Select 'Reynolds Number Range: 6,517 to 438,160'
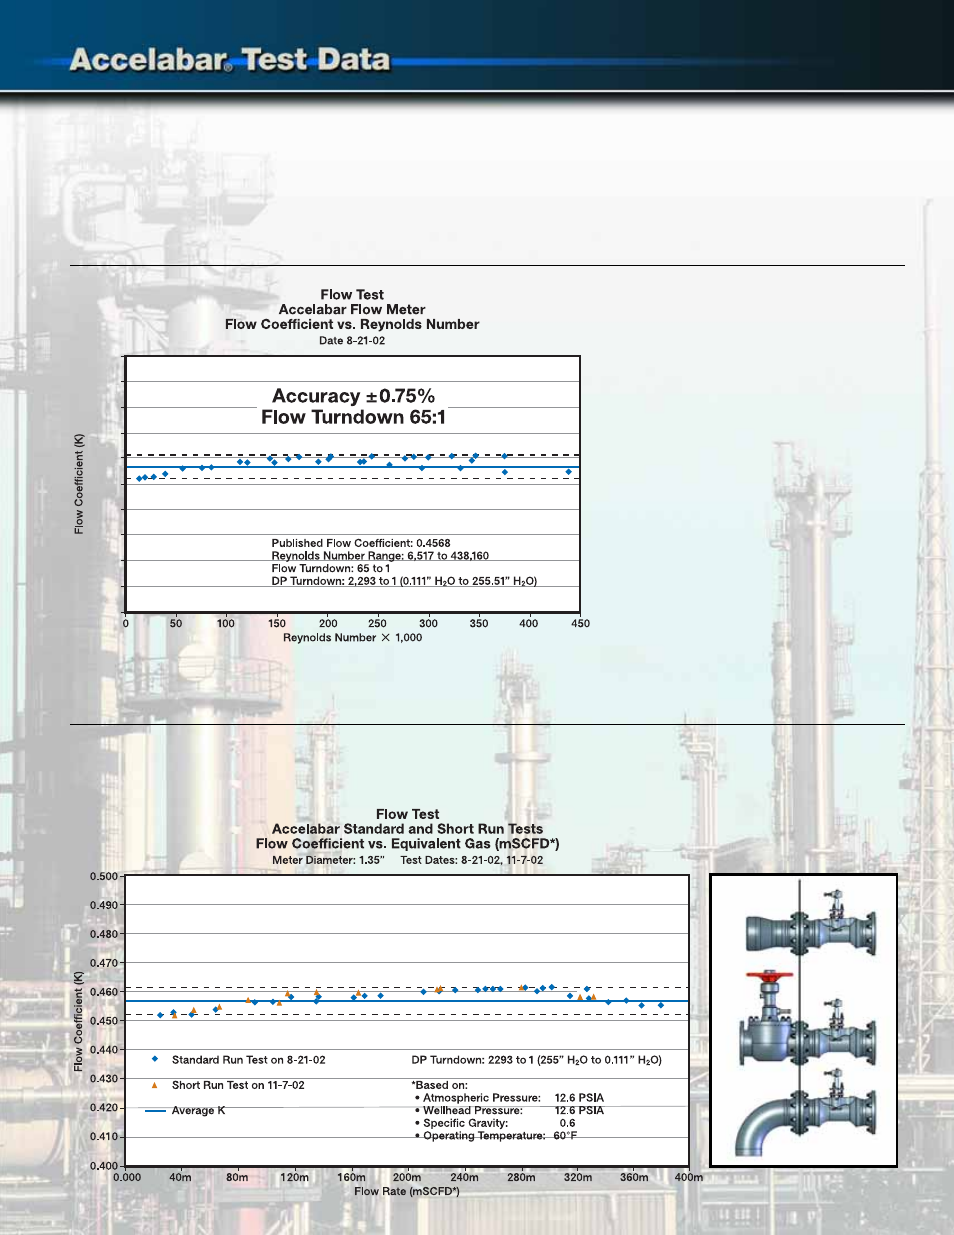This screenshot has width=954, height=1235. point(380,556)
